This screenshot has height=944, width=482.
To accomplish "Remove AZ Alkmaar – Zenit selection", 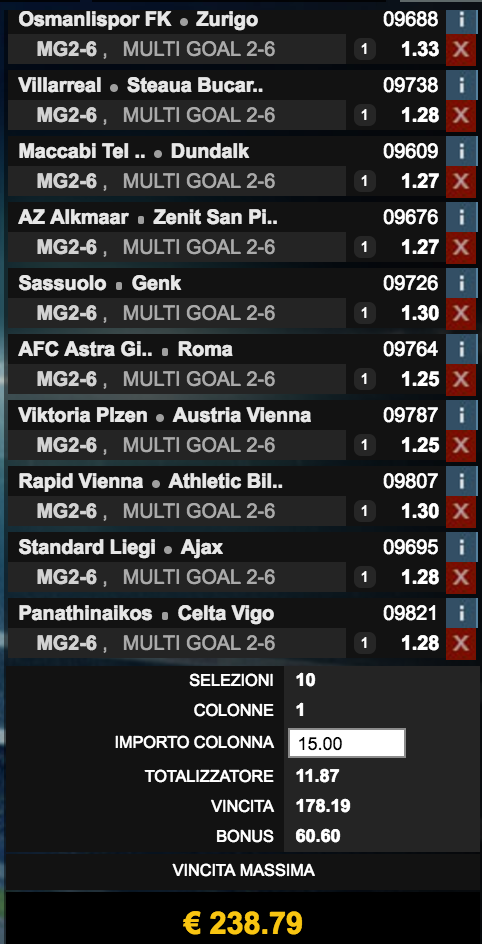I will pos(462,247).
